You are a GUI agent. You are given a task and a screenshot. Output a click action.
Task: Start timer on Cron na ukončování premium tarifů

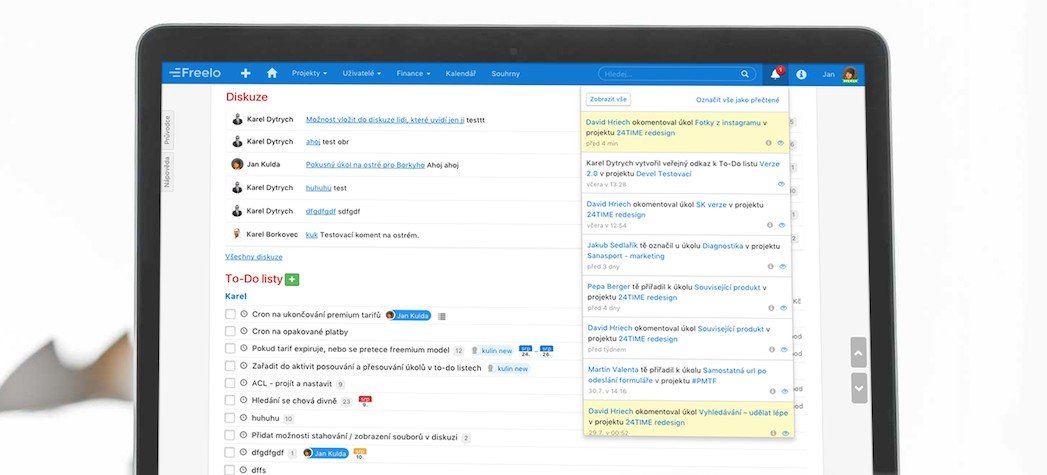[244, 314]
